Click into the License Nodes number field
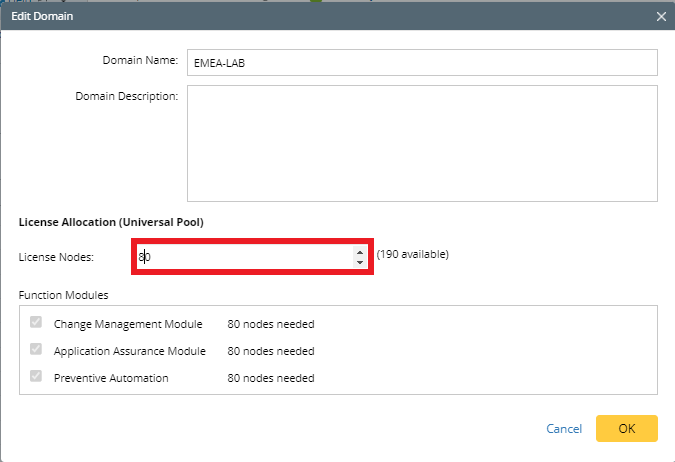 245,257
